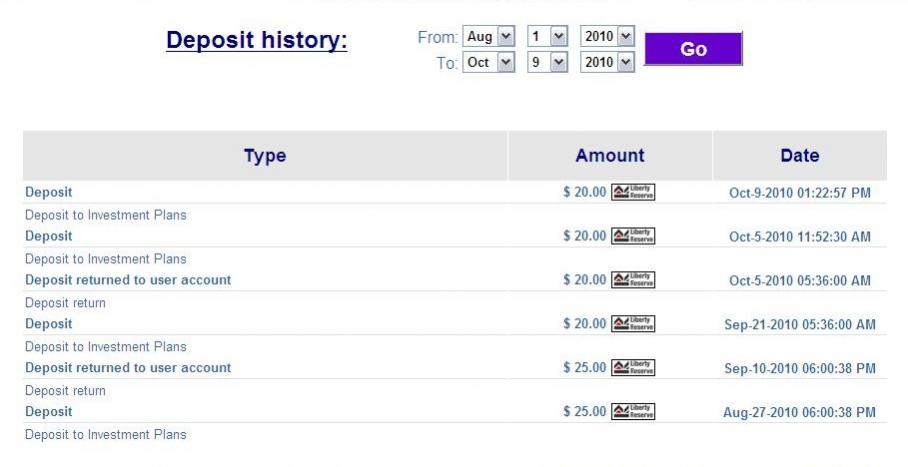
Task: Open the From month dropdown showing Aug
Action: pyautogui.click(x=489, y=37)
